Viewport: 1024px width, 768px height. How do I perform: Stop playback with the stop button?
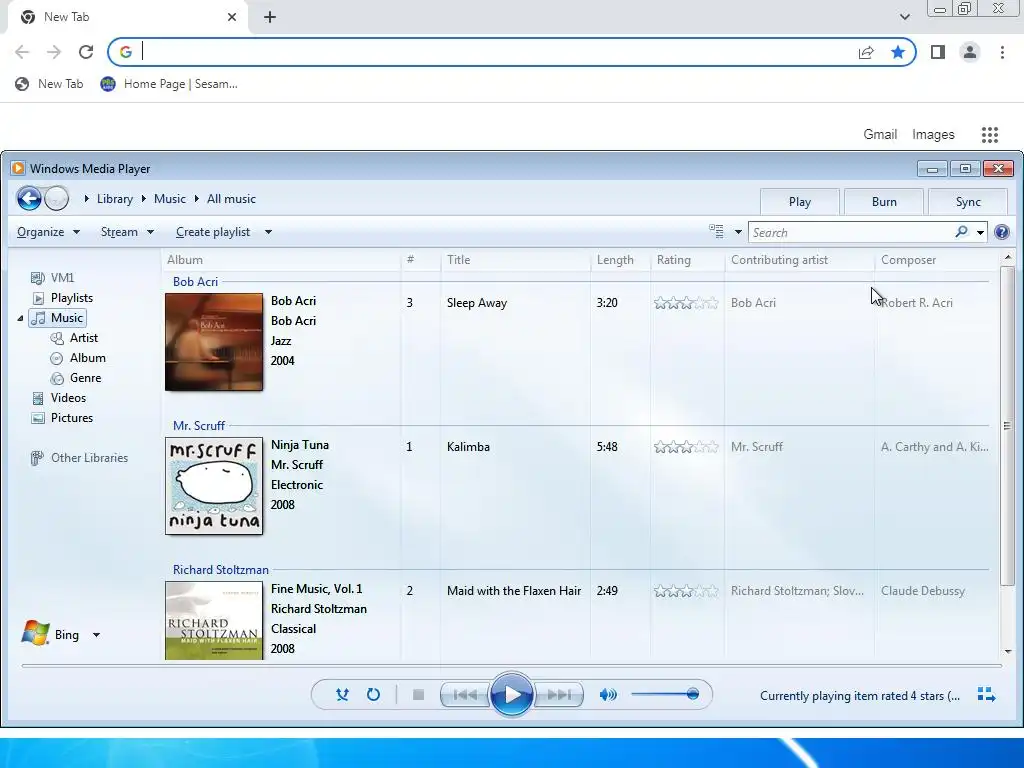pyautogui.click(x=419, y=695)
